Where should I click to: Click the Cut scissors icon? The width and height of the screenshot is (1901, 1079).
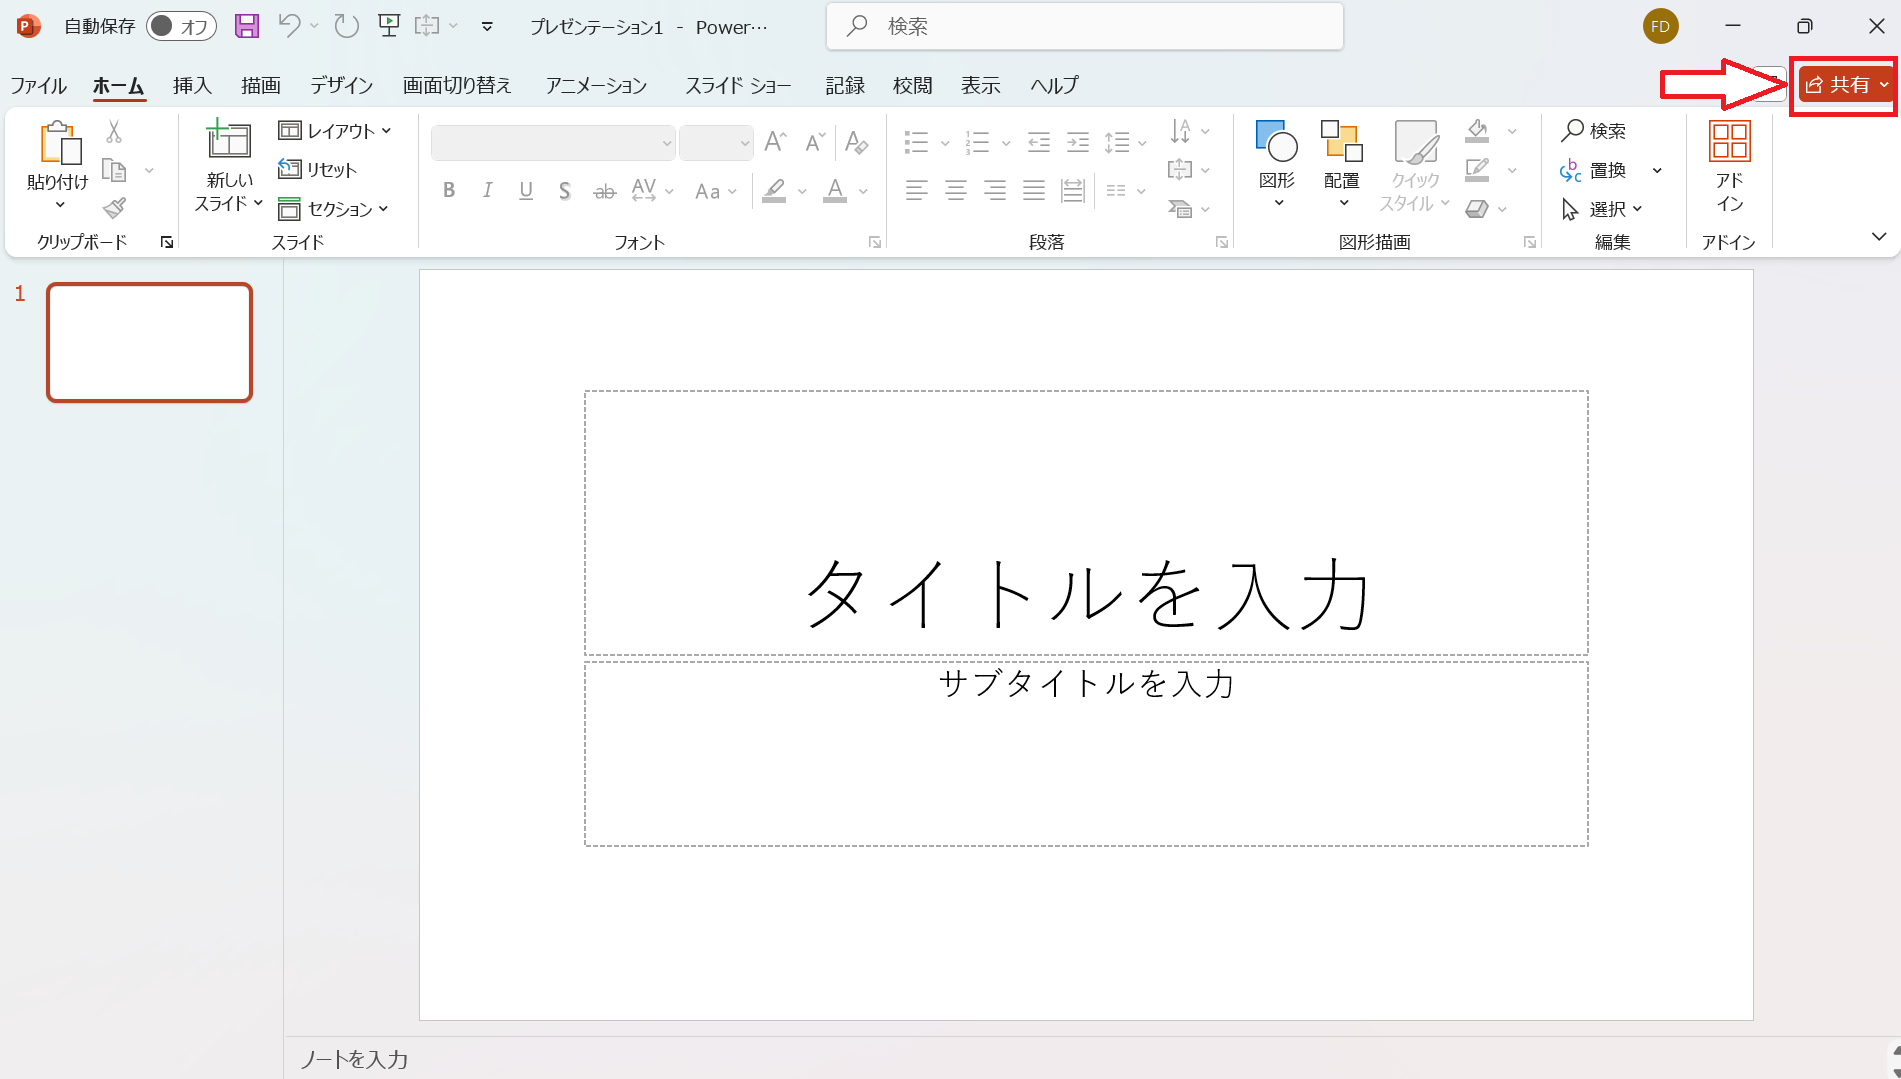pyautogui.click(x=114, y=132)
